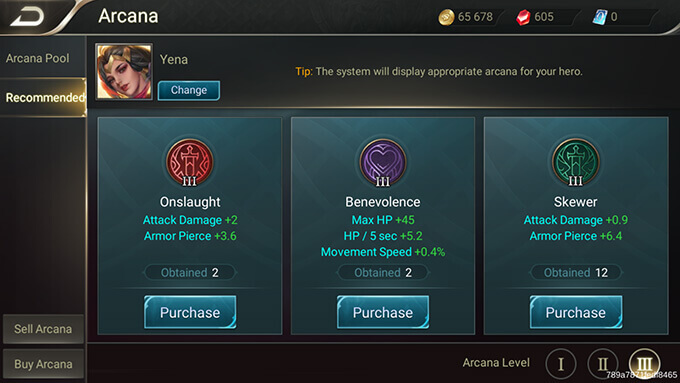This screenshot has height=383, width=680.
Task: Go back using the return arrow icon
Action: click(27, 16)
